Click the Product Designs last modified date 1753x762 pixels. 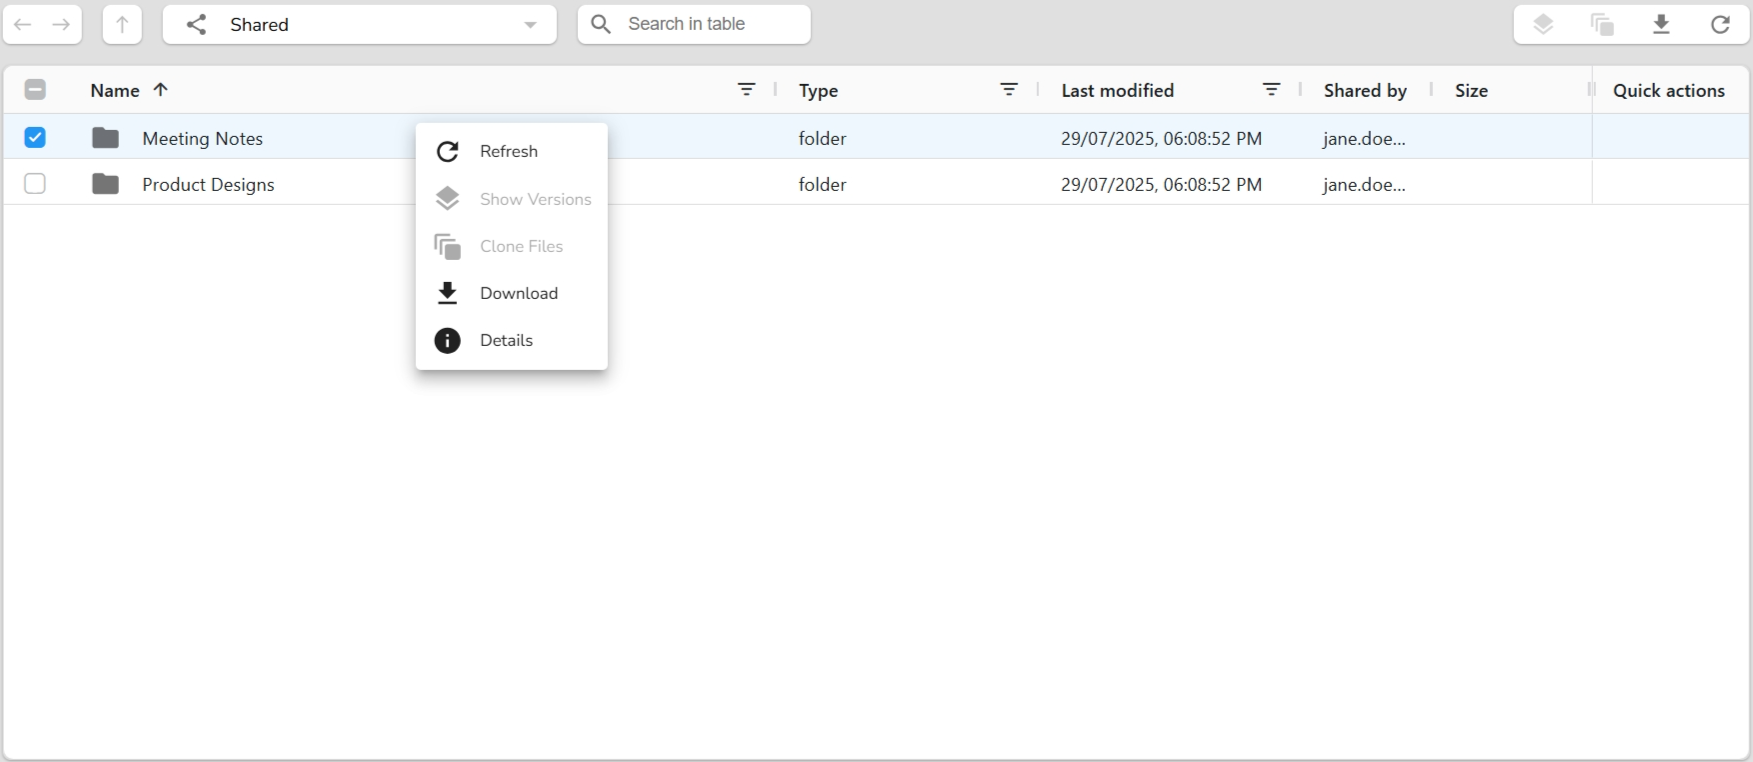[x=1161, y=184]
